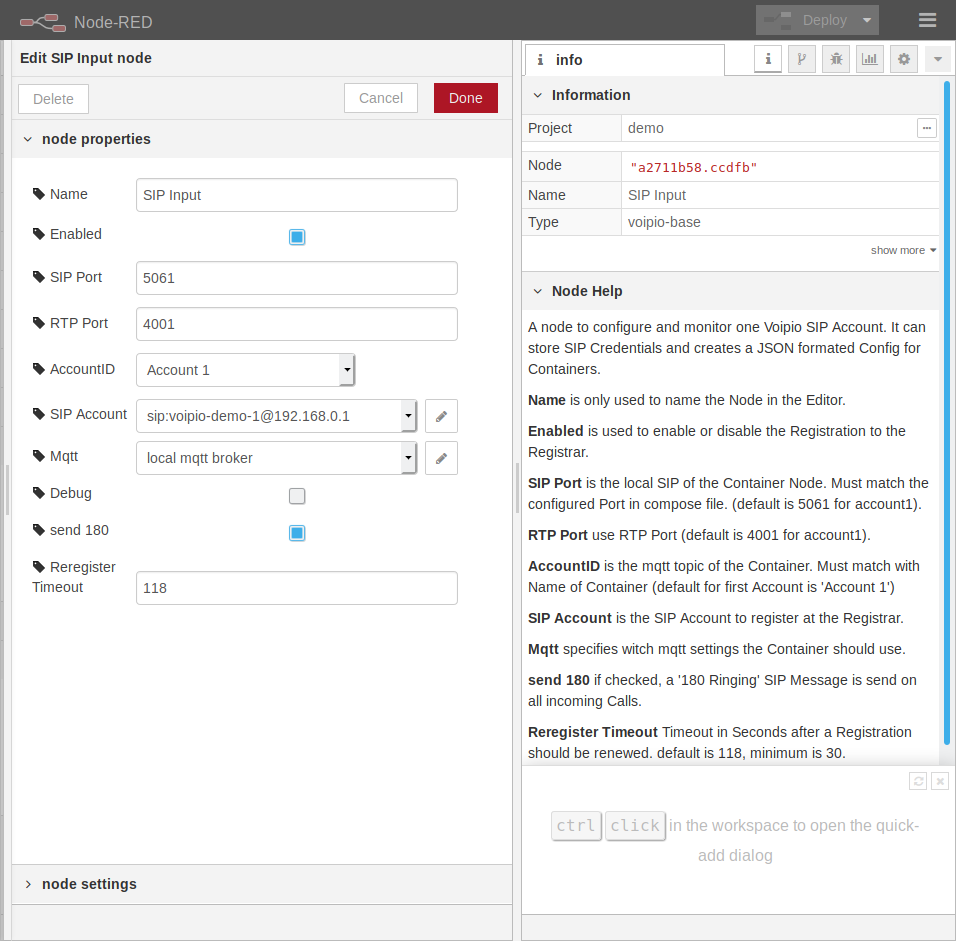Edit SIP Account with pencil icon
Screen dimensions: 956x941
point(441,416)
